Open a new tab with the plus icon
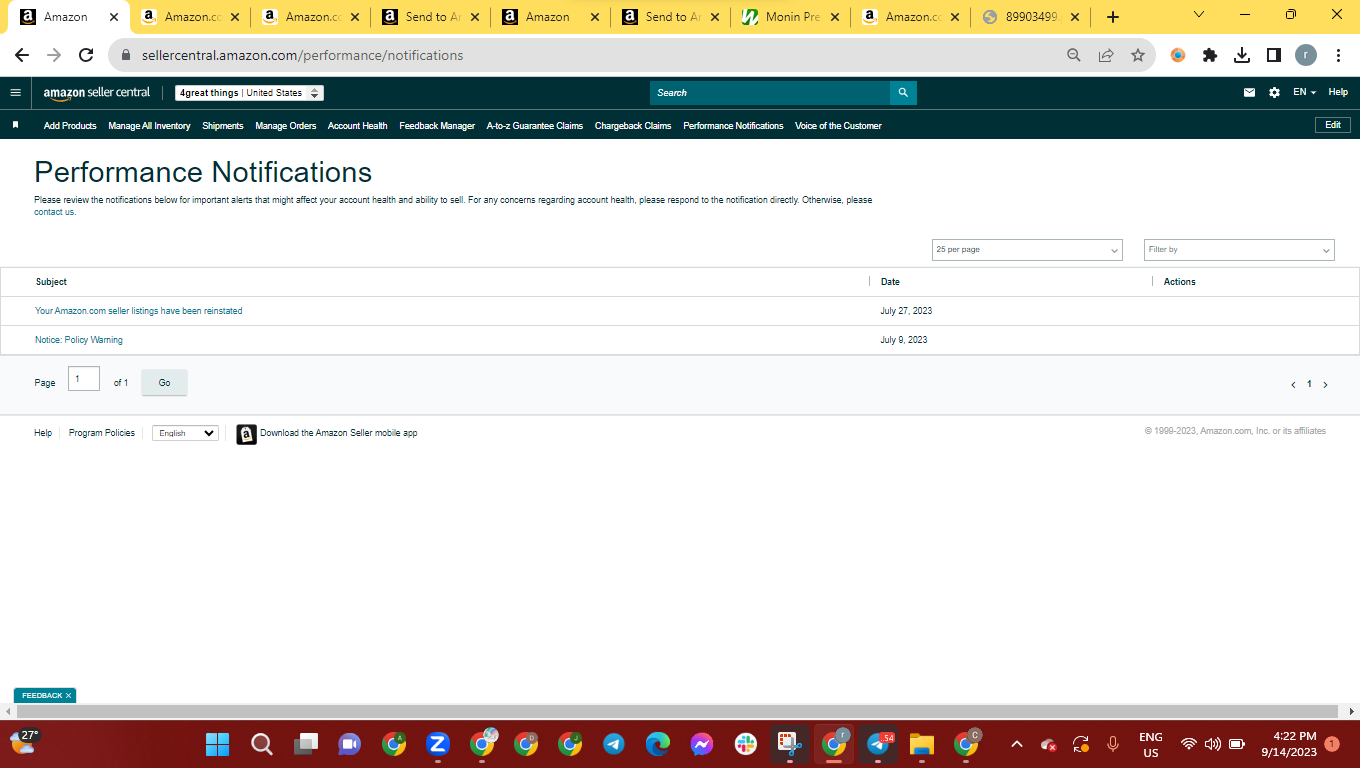 [1113, 17]
